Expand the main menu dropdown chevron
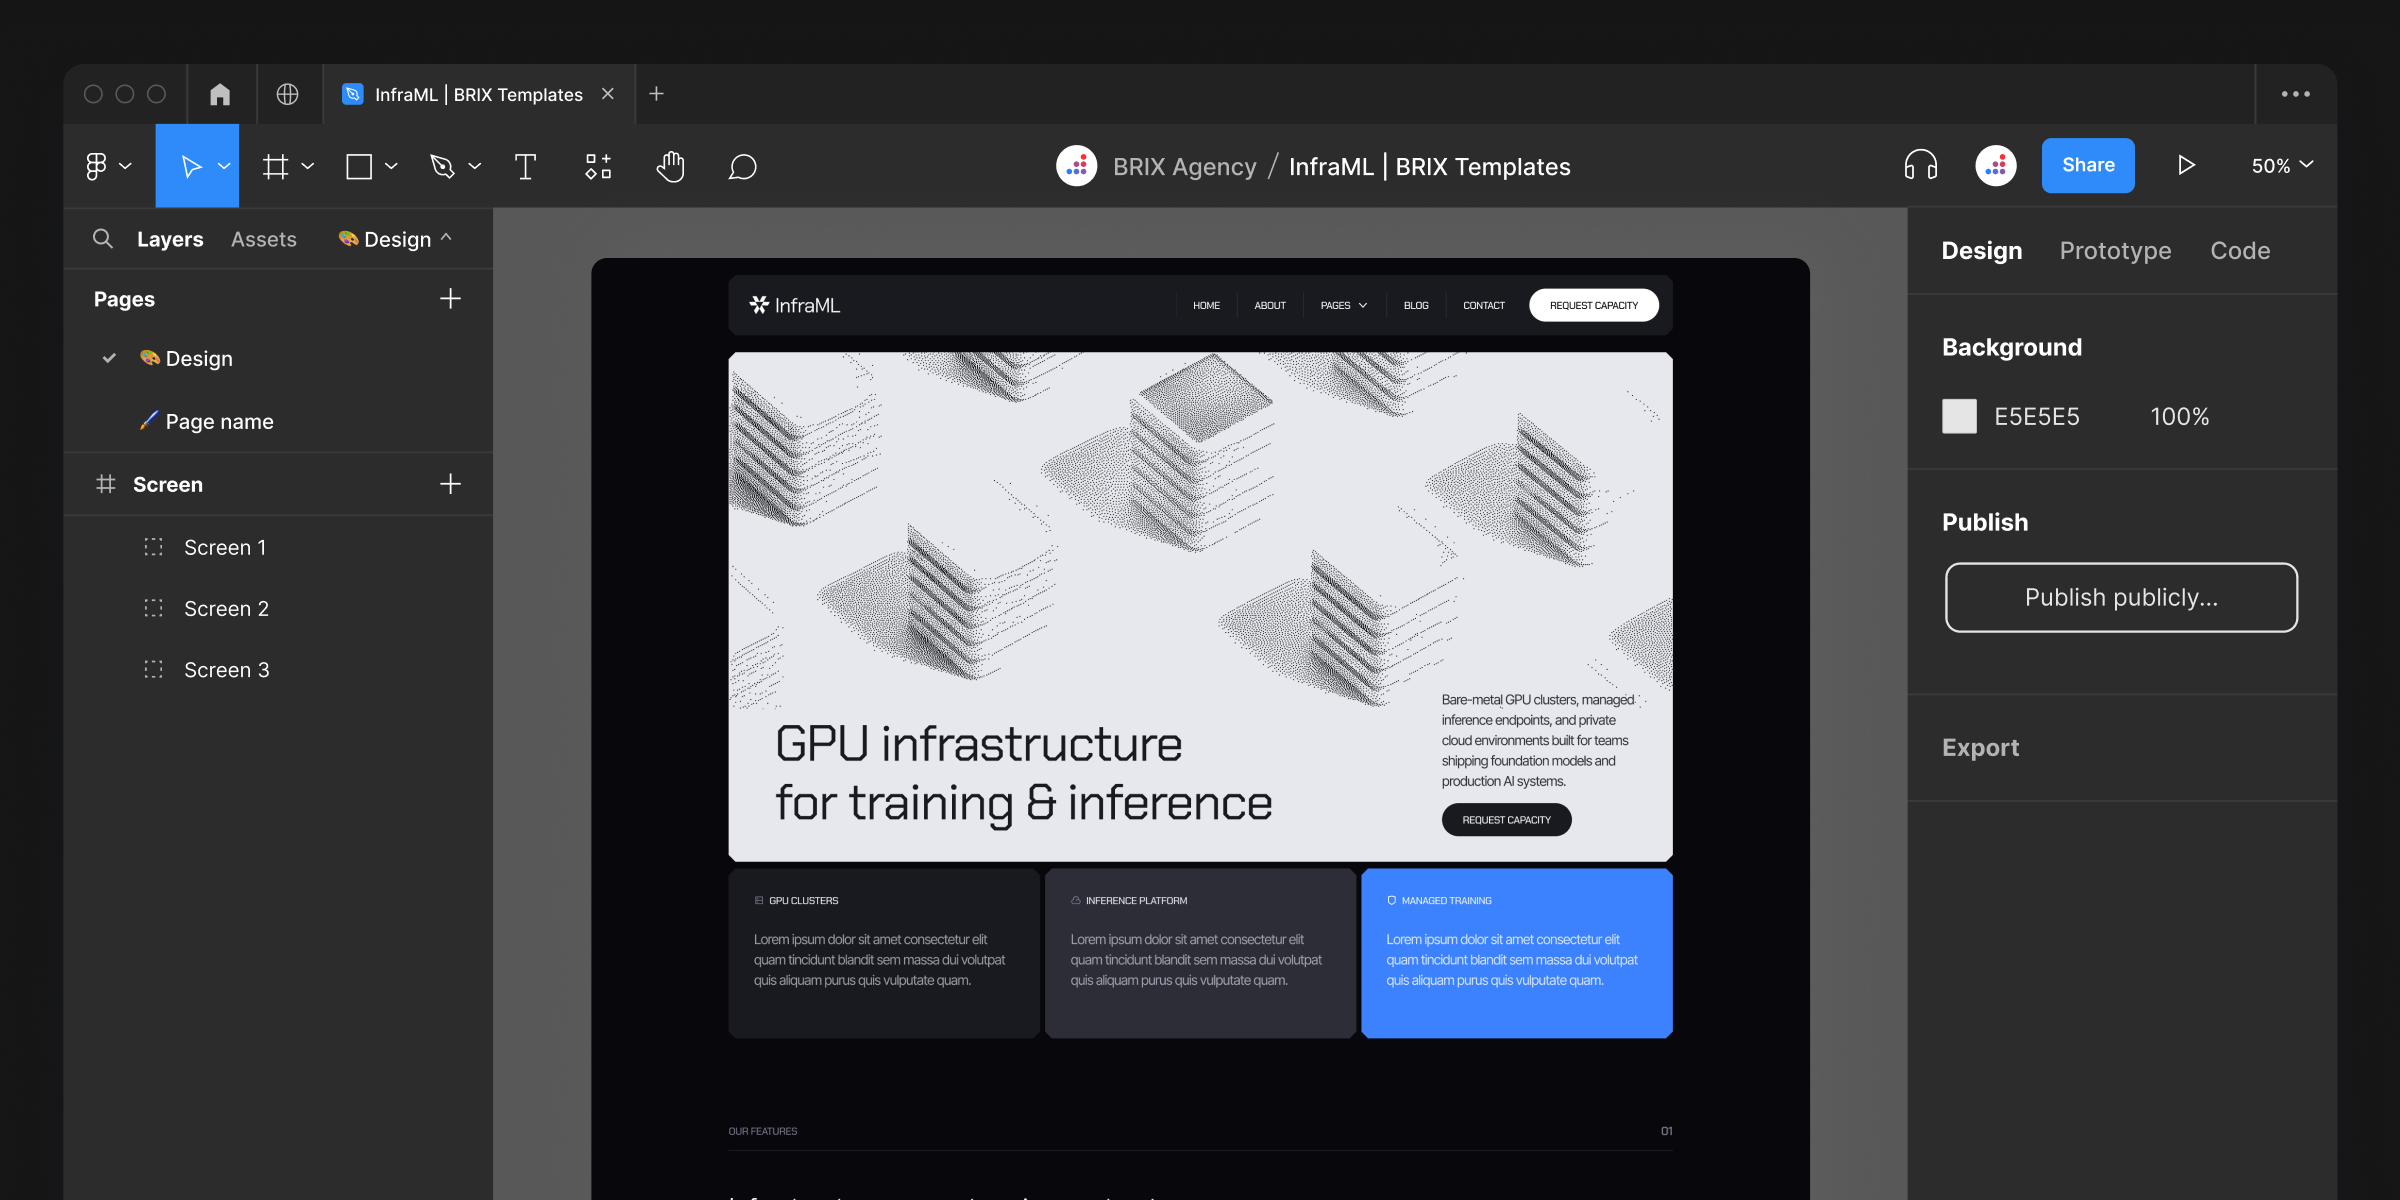Screen dimensions: 2400x1200 (126, 166)
